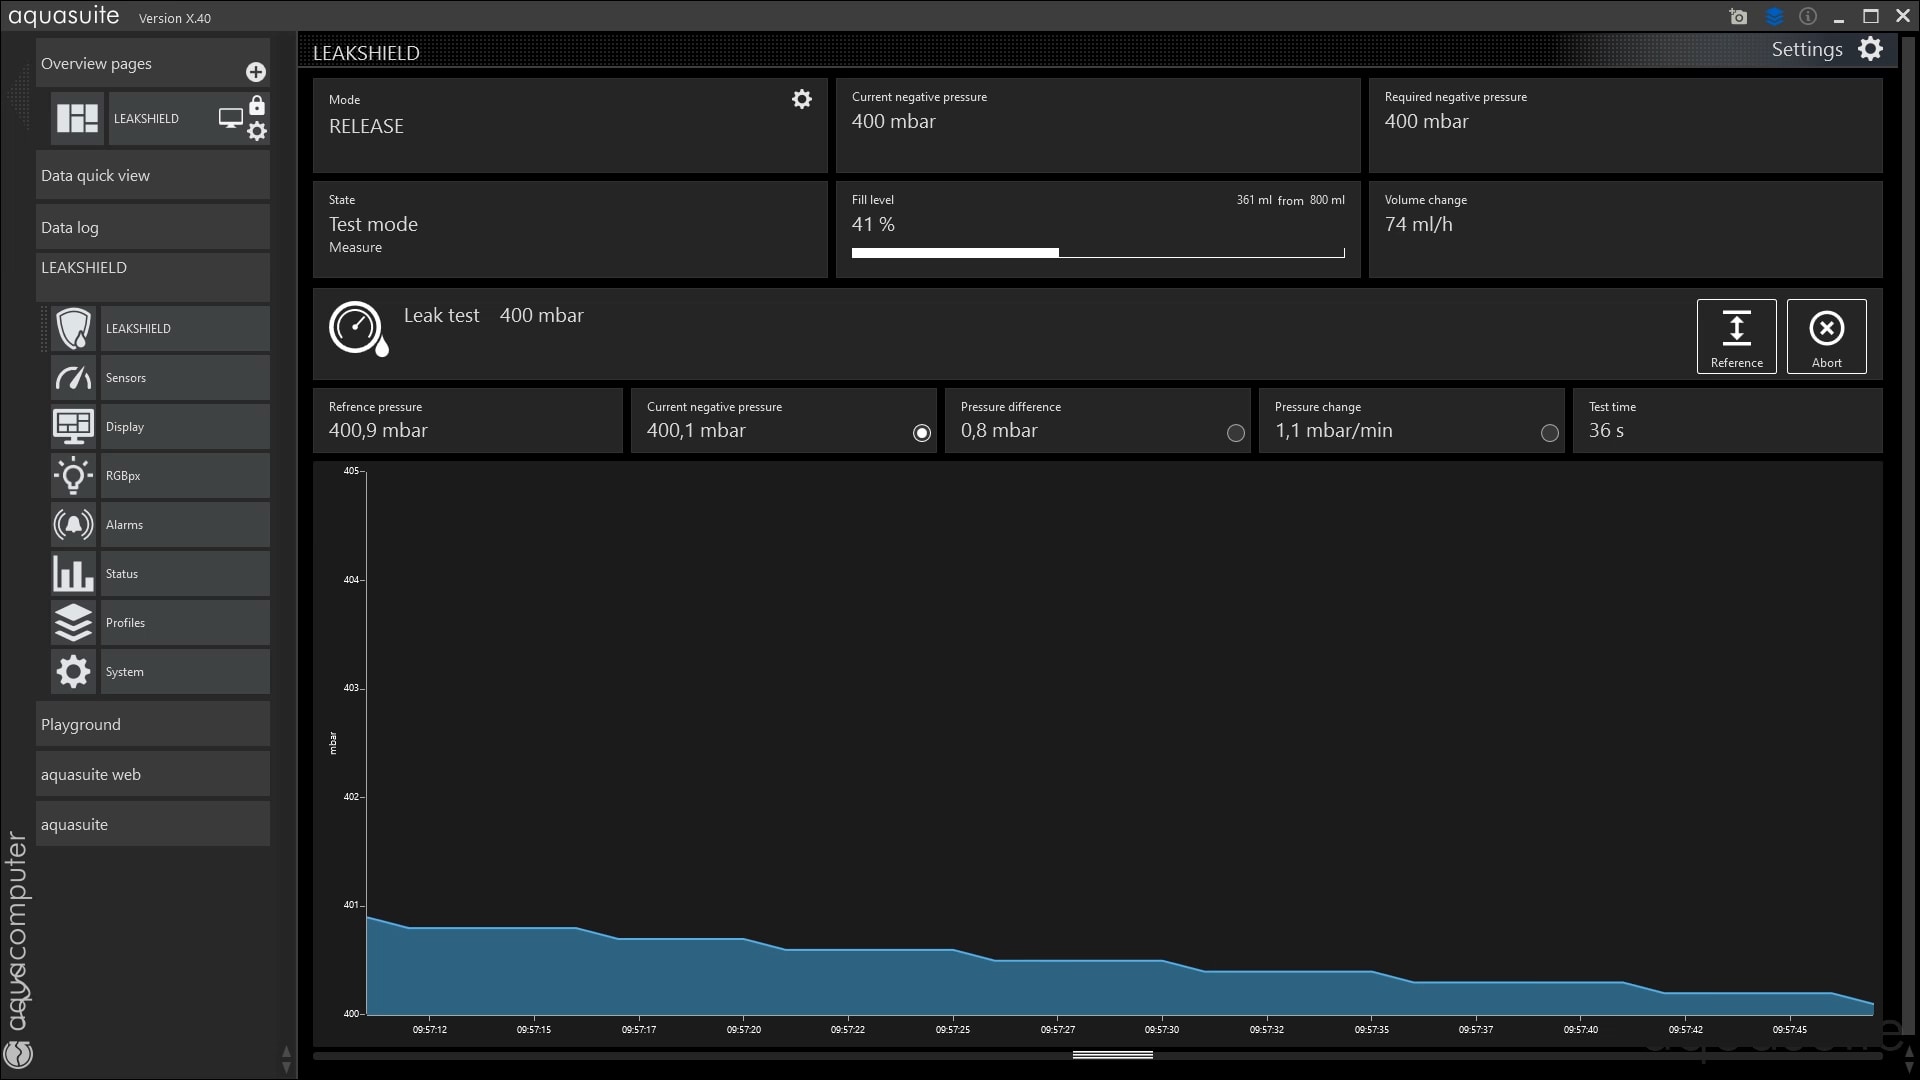The width and height of the screenshot is (1920, 1080).
Task: Open the Display page icon
Action: [x=74, y=426]
